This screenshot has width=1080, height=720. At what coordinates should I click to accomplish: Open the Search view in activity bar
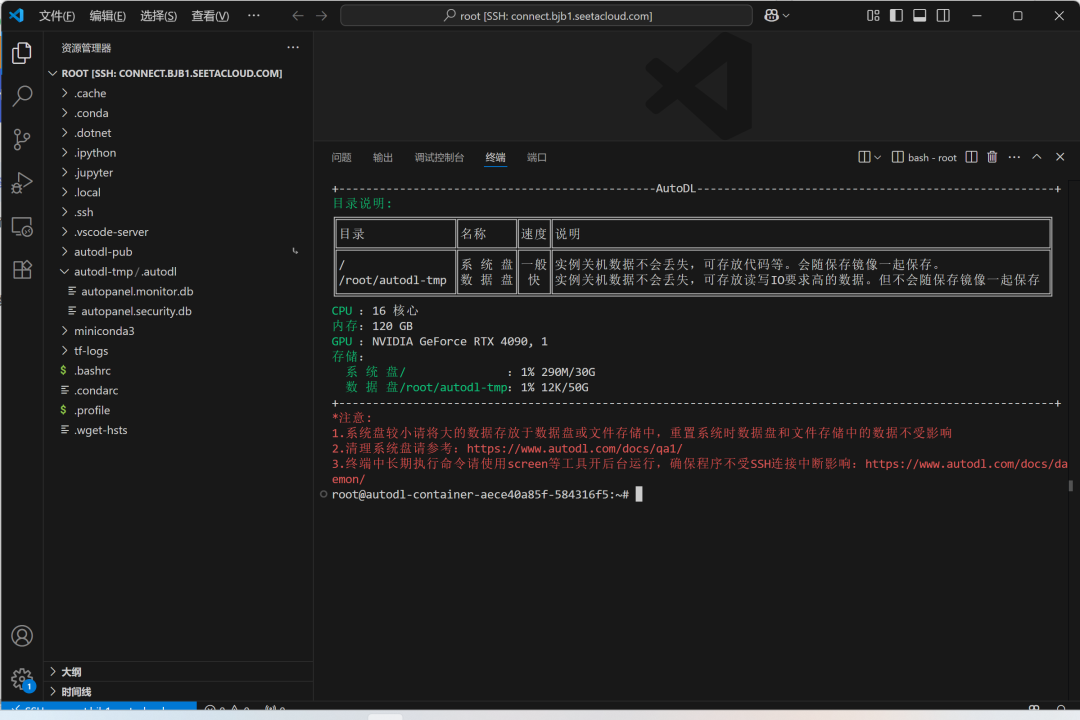pos(22,96)
